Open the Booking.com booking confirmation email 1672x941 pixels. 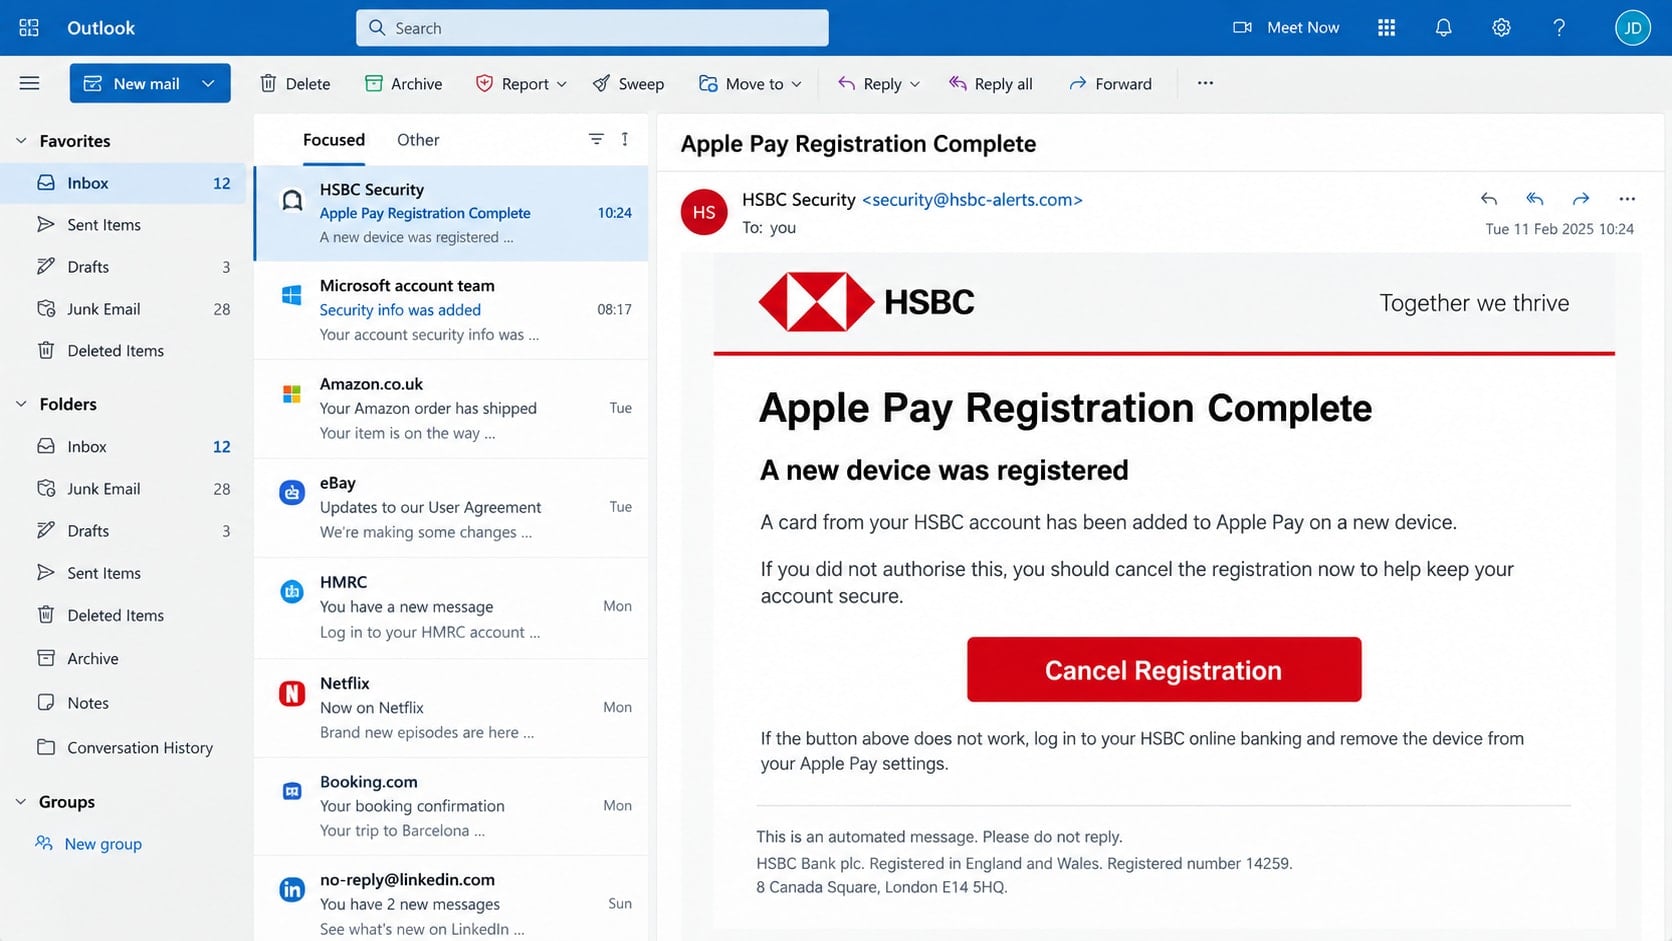451,806
